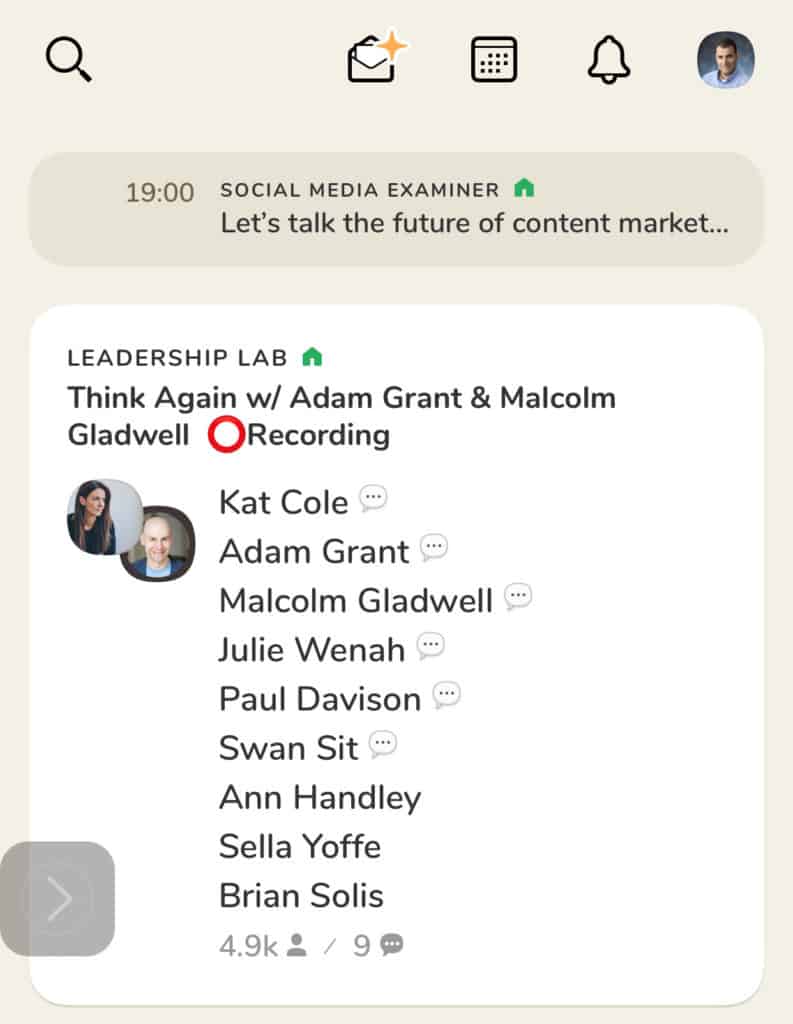This screenshot has height=1024, width=793.
Task: Open the calendar events icon
Action: pos(494,60)
